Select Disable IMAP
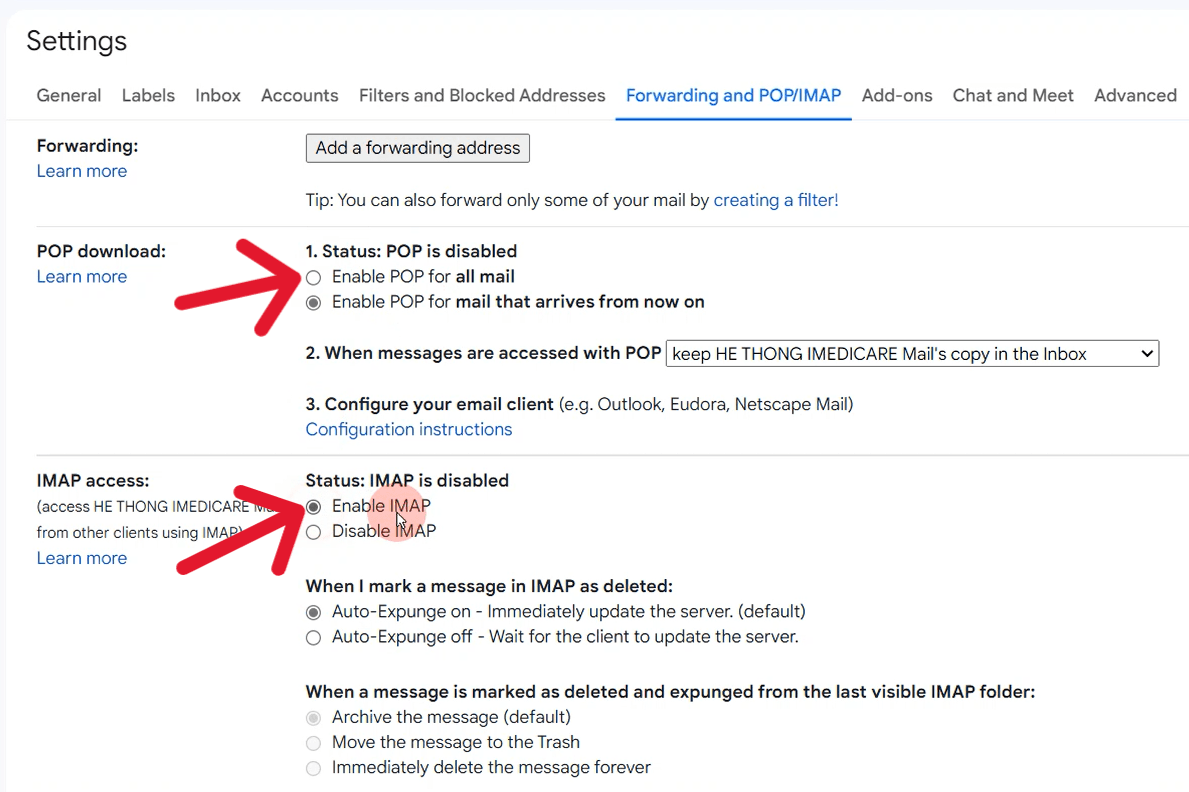 (x=313, y=531)
